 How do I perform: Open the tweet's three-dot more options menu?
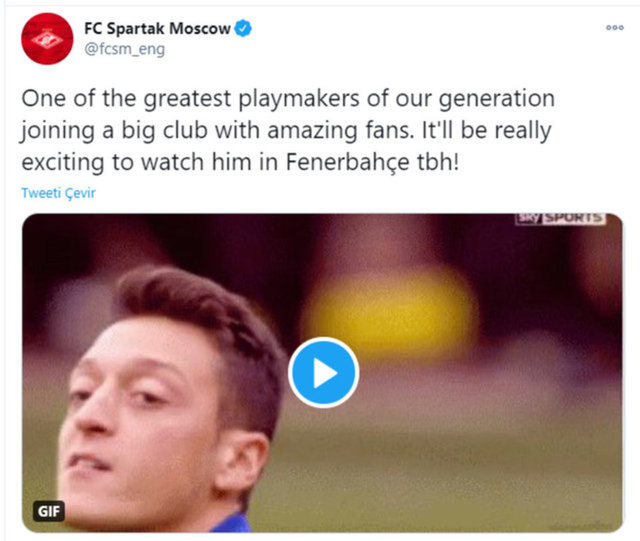(x=615, y=28)
